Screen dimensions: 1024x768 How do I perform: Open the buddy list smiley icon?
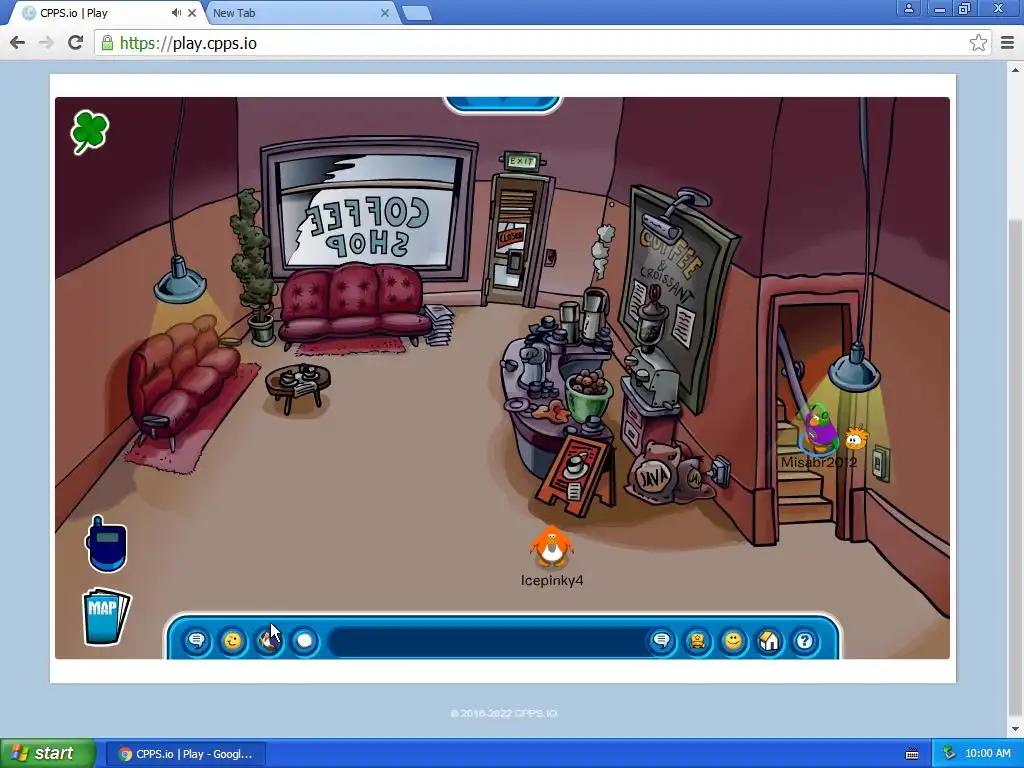pyautogui.click(x=733, y=641)
